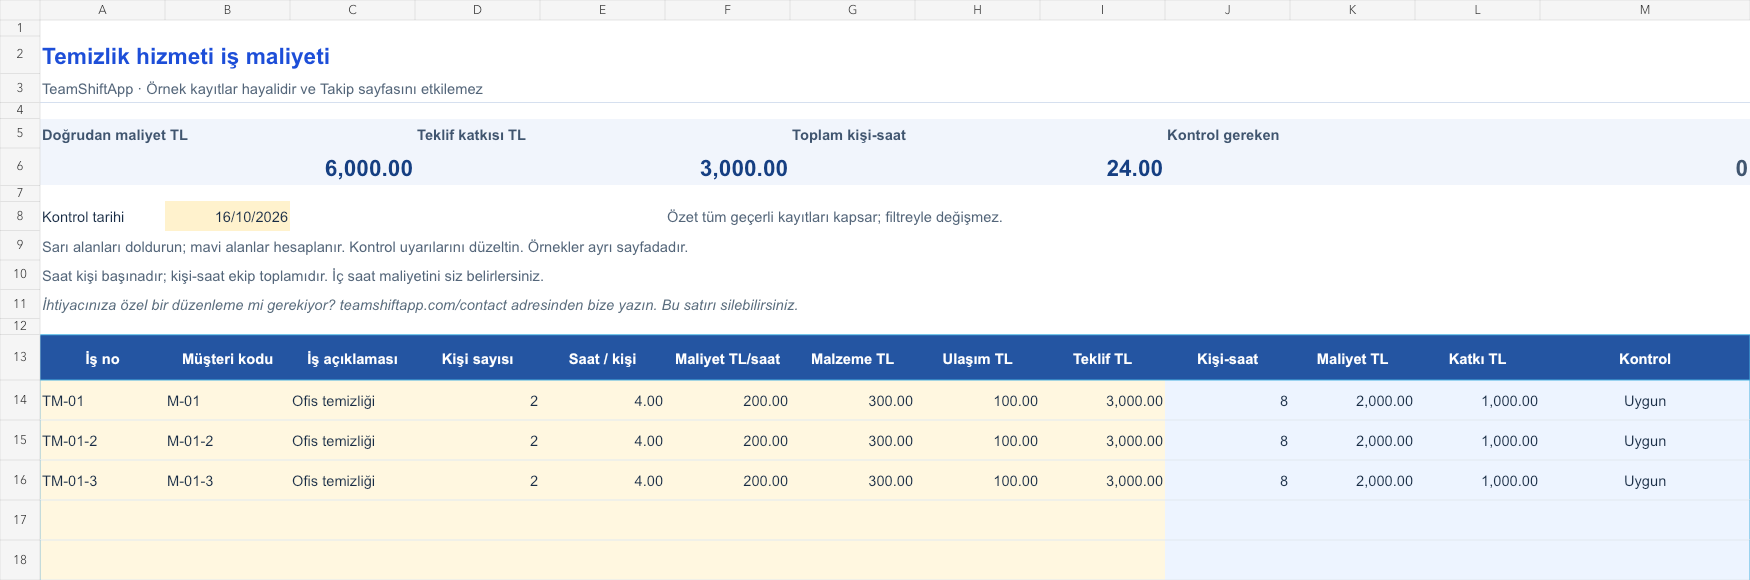The height and width of the screenshot is (580, 1750).
Task: Select the 'TeamShiftApp · Örnek kayıtlar' subtitle
Action: coord(262,89)
